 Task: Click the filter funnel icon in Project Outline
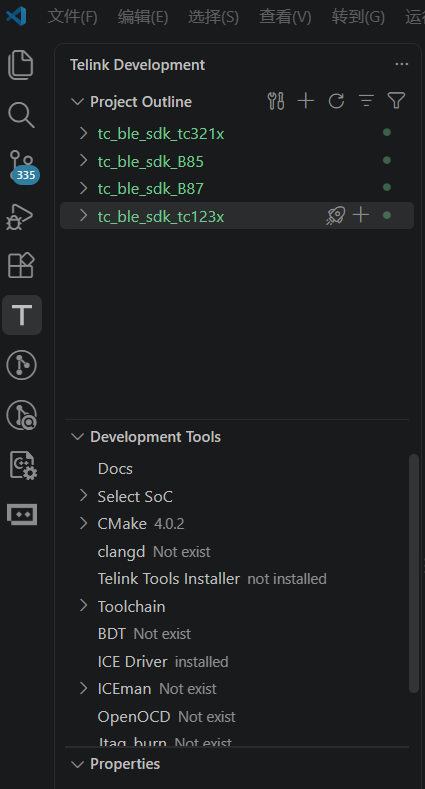tap(396, 101)
